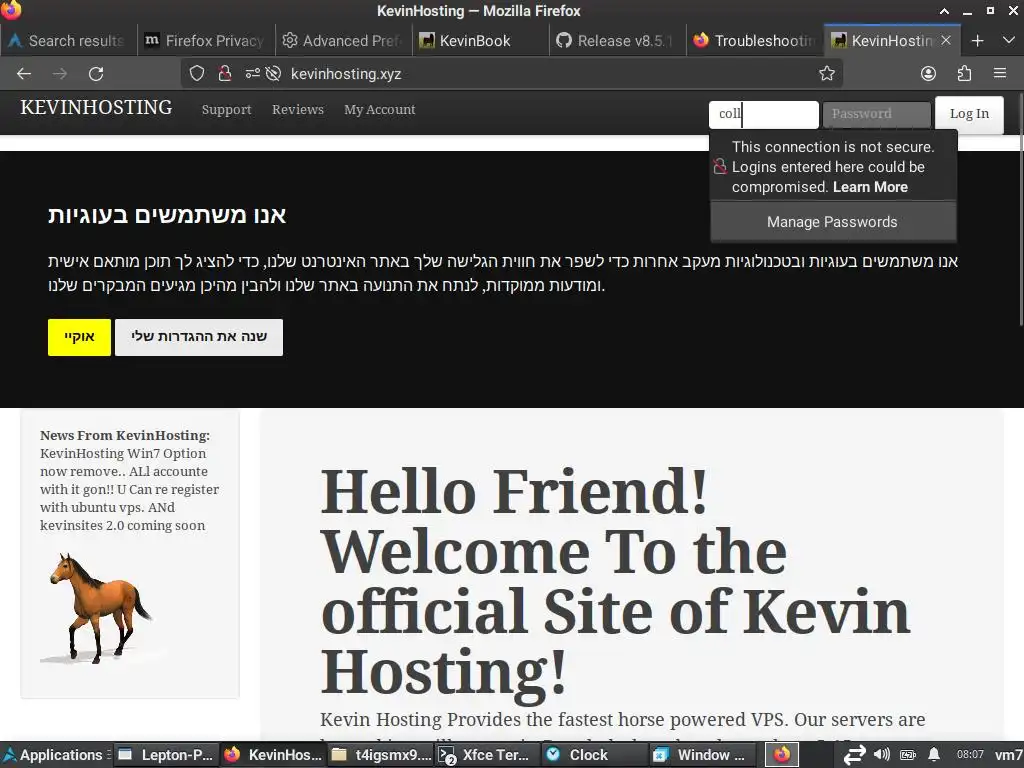Switch to the Window ... taskbar entry

coord(701,755)
